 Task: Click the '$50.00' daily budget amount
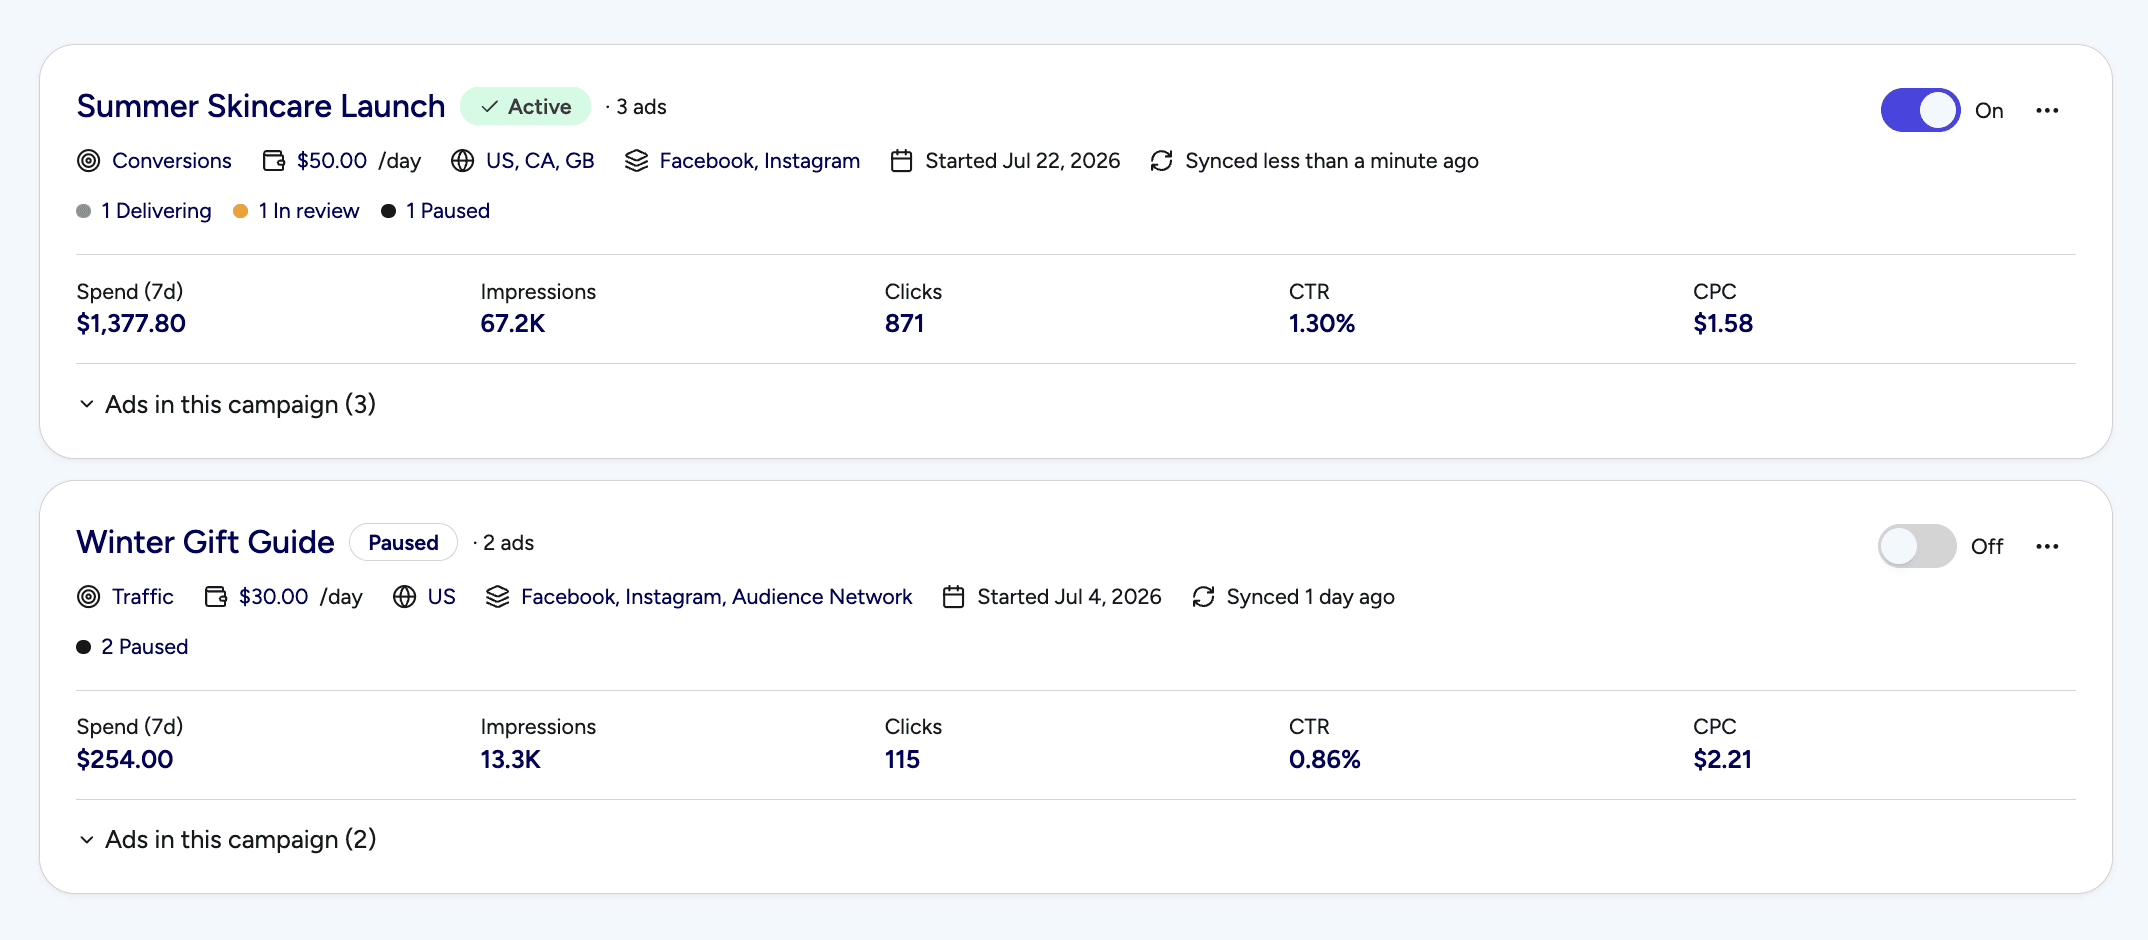(332, 161)
